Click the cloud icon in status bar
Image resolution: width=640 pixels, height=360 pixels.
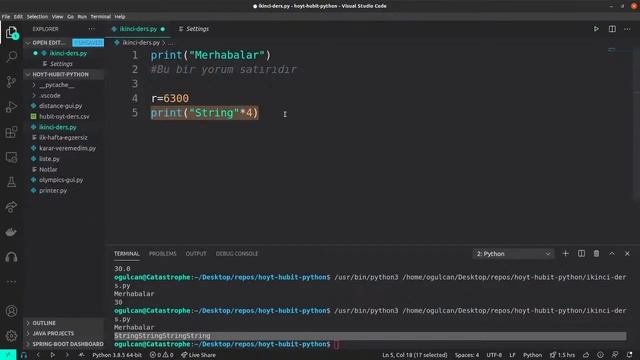586,355
